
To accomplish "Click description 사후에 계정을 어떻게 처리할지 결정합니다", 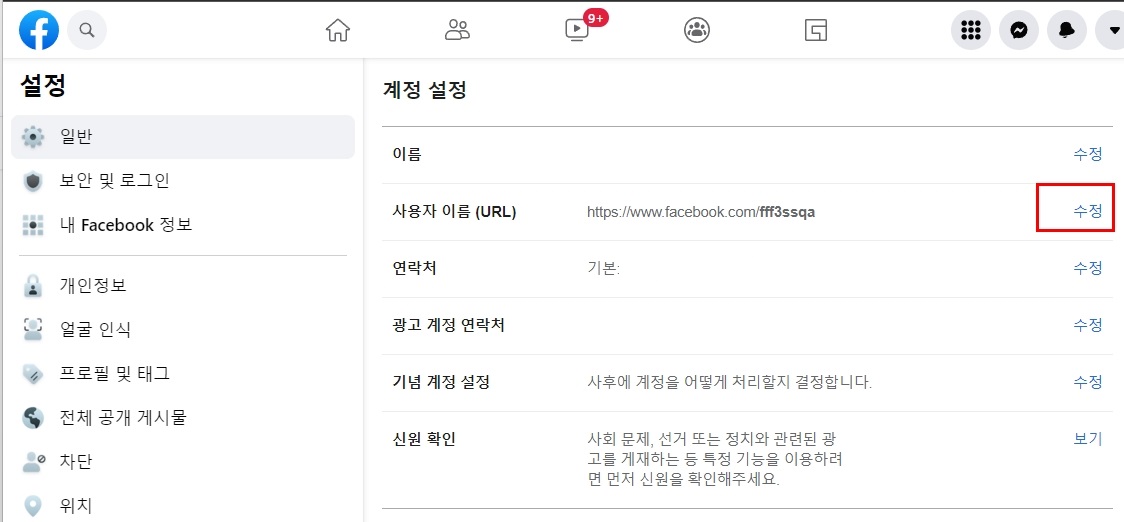I will coord(729,382).
